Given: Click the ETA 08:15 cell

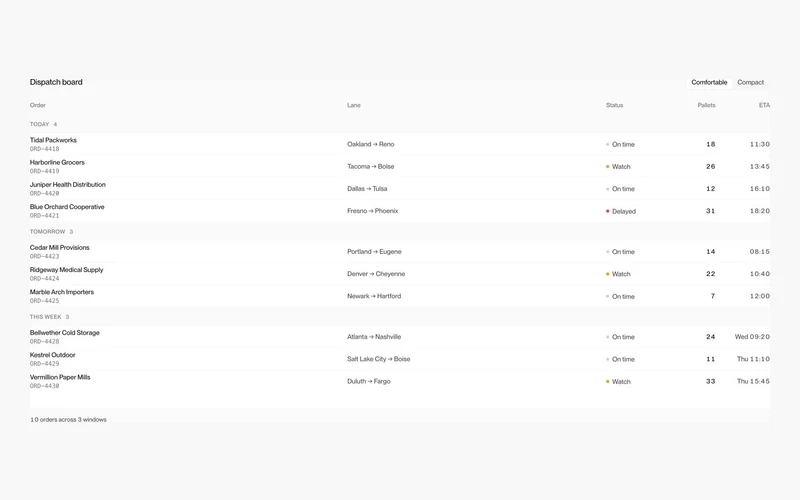Looking at the screenshot, I should (x=760, y=252).
